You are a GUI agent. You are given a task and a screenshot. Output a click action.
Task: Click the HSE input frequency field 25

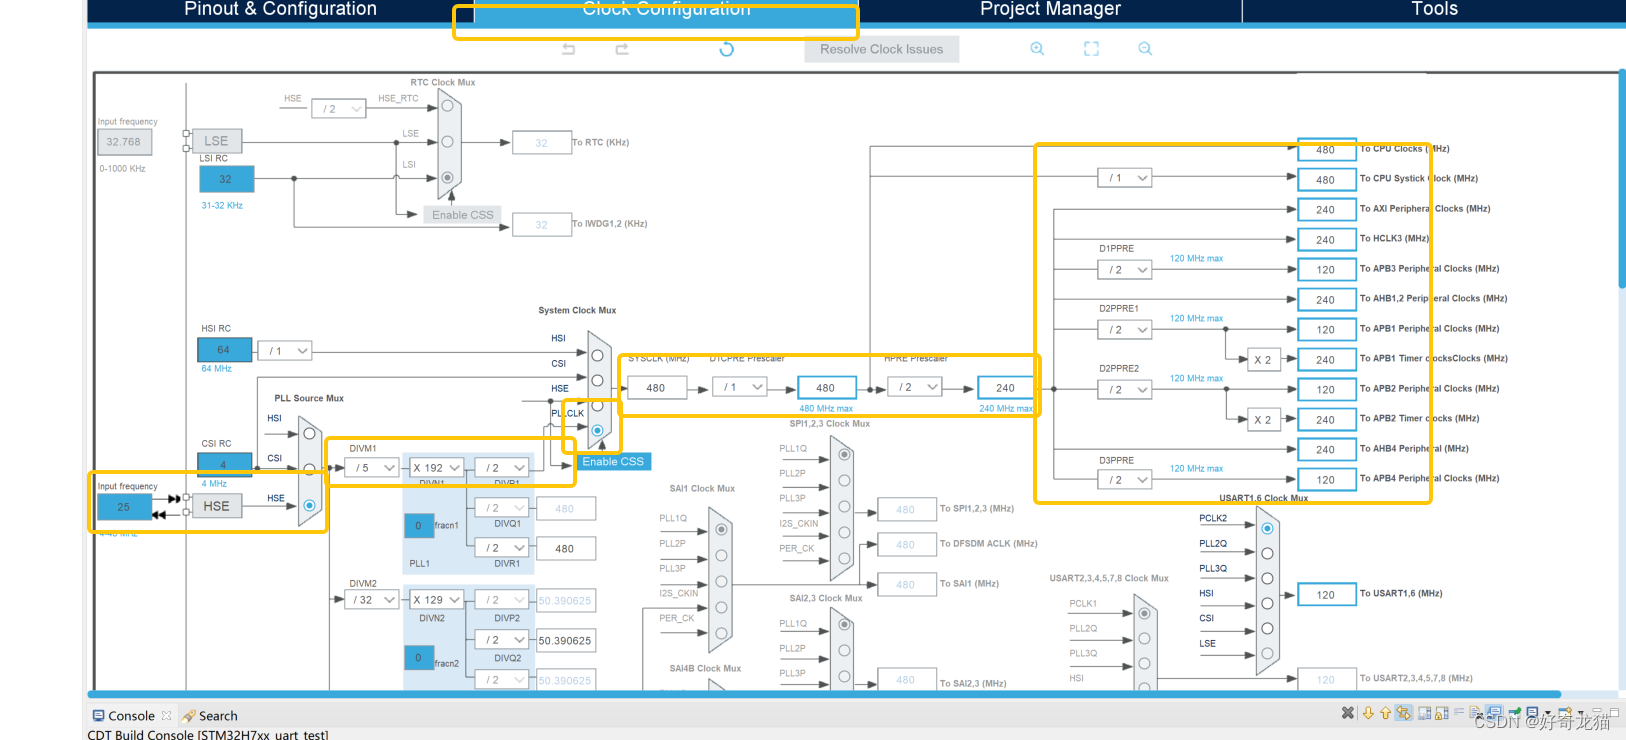click(x=124, y=507)
